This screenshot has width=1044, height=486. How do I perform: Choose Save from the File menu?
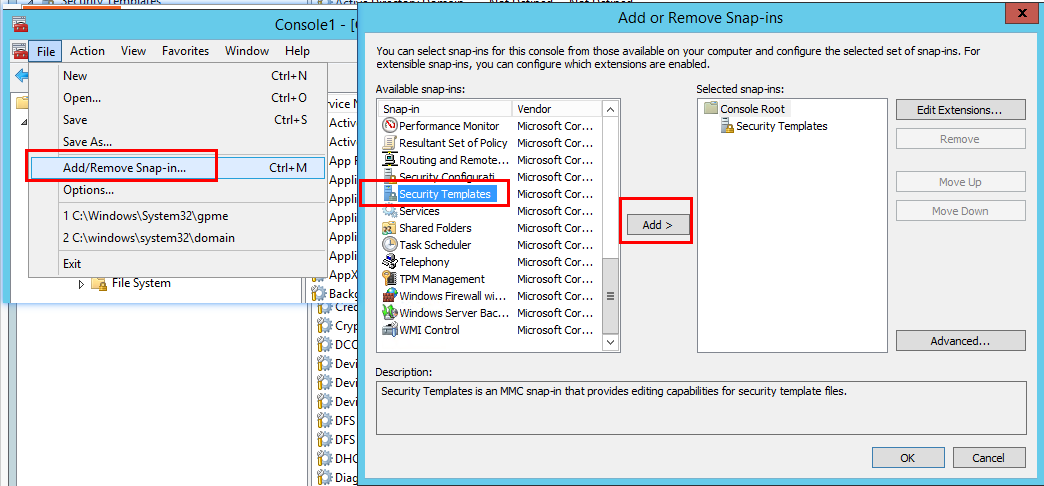click(x=177, y=120)
